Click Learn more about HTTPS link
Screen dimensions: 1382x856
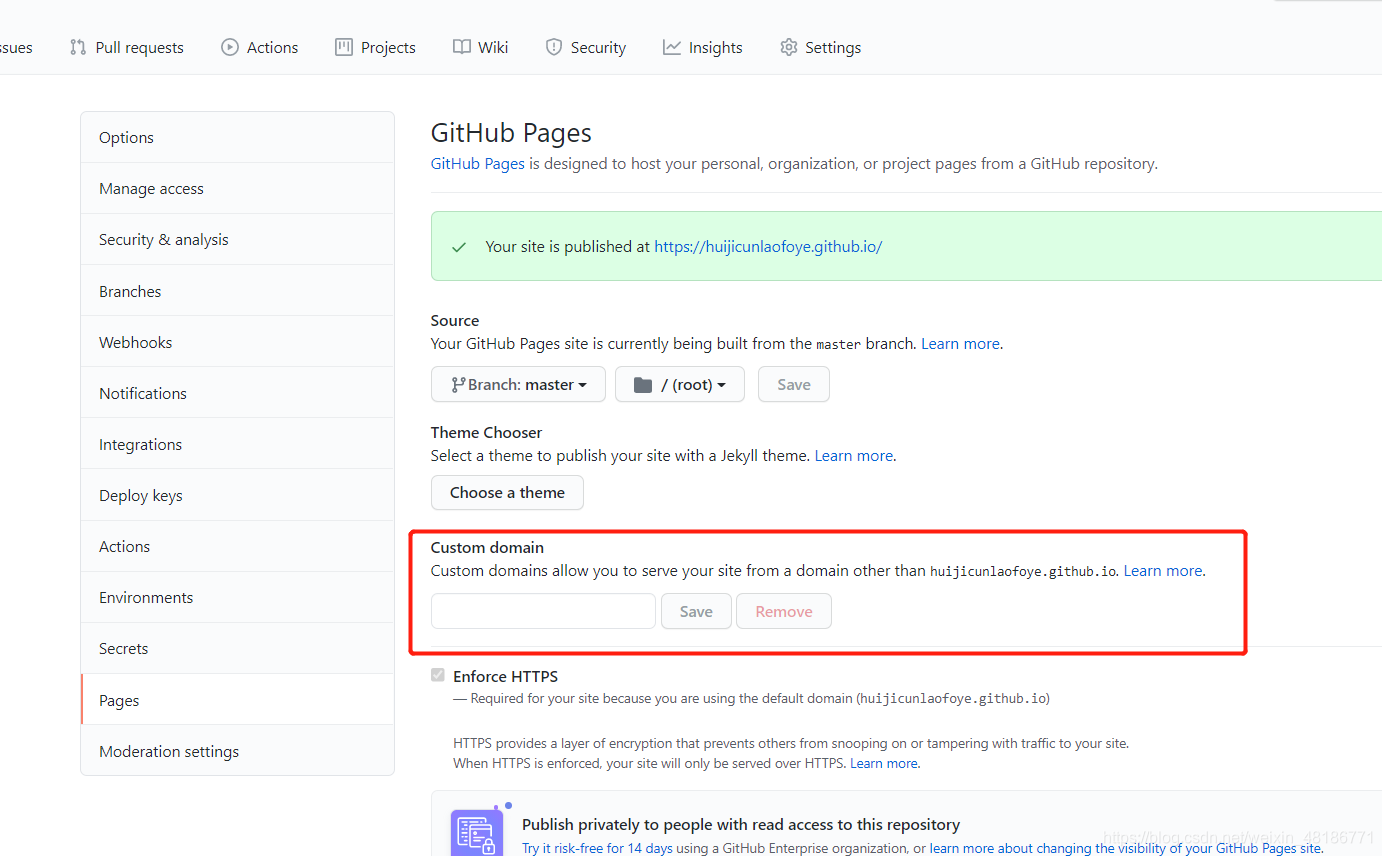pyautogui.click(x=884, y=763)
